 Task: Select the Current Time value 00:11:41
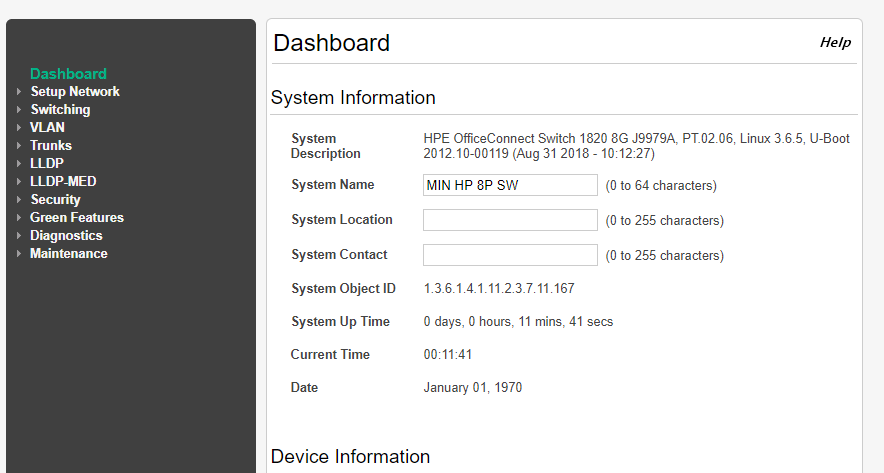pyautogui.click(x=448, y=355)
